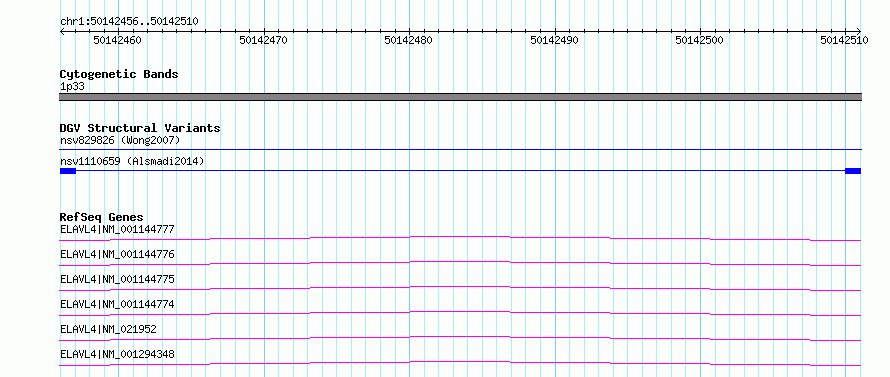Click the gray 1p33 cytogenetic band bar
The height and width of the screenshot is (377, 890).
[460, 97]
